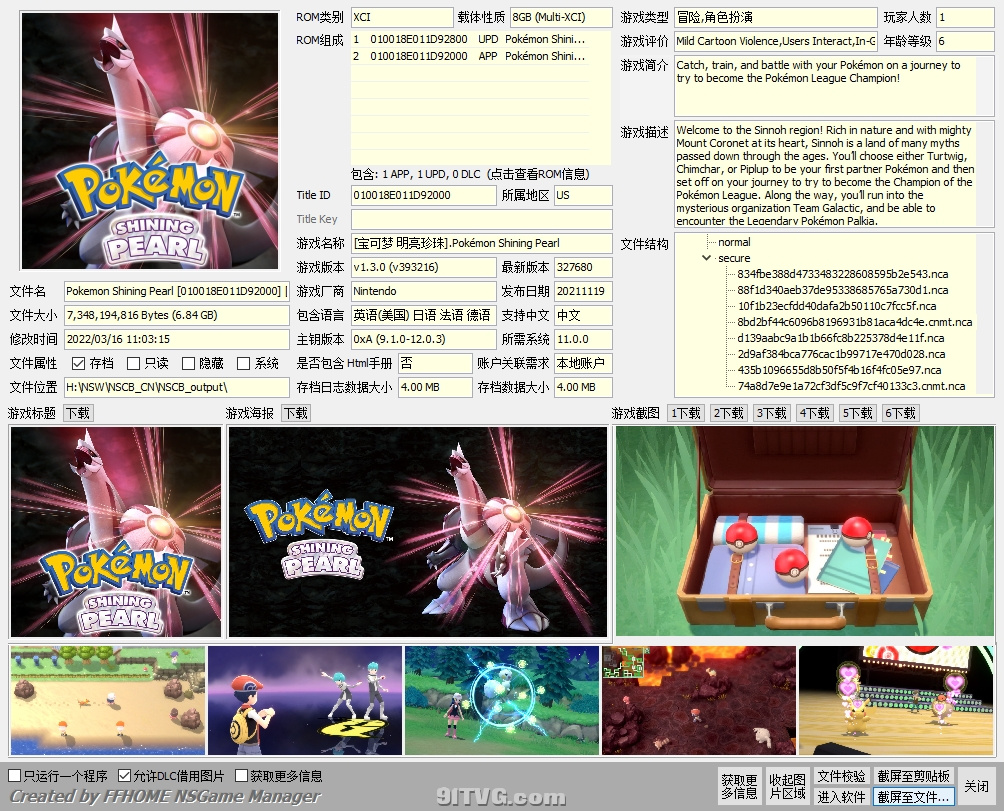Screen dimensions: 1004x811
Task: Open the wide Palkia poster image
Action: [x=417, y=532]
